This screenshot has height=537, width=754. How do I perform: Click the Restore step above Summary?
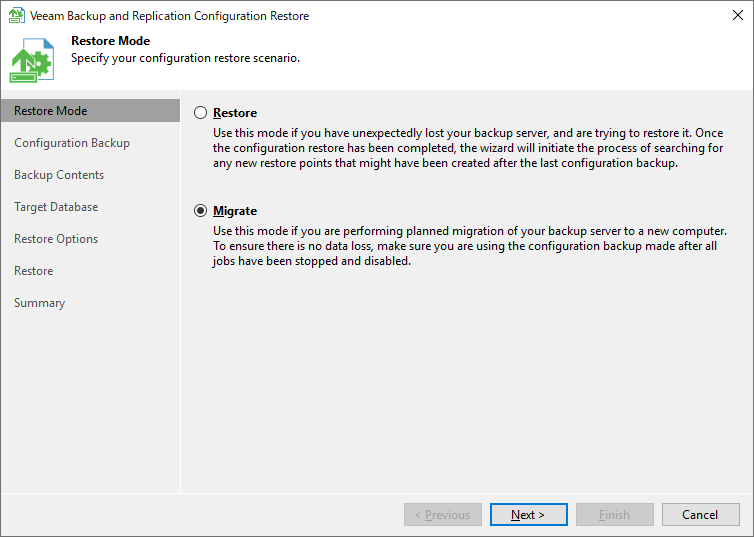click(x=33, y=271)
